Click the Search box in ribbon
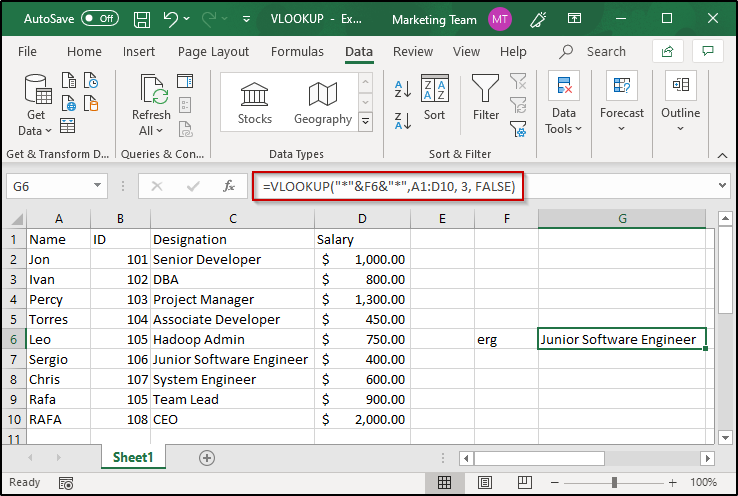738x496 pixels. coord(593,51)
